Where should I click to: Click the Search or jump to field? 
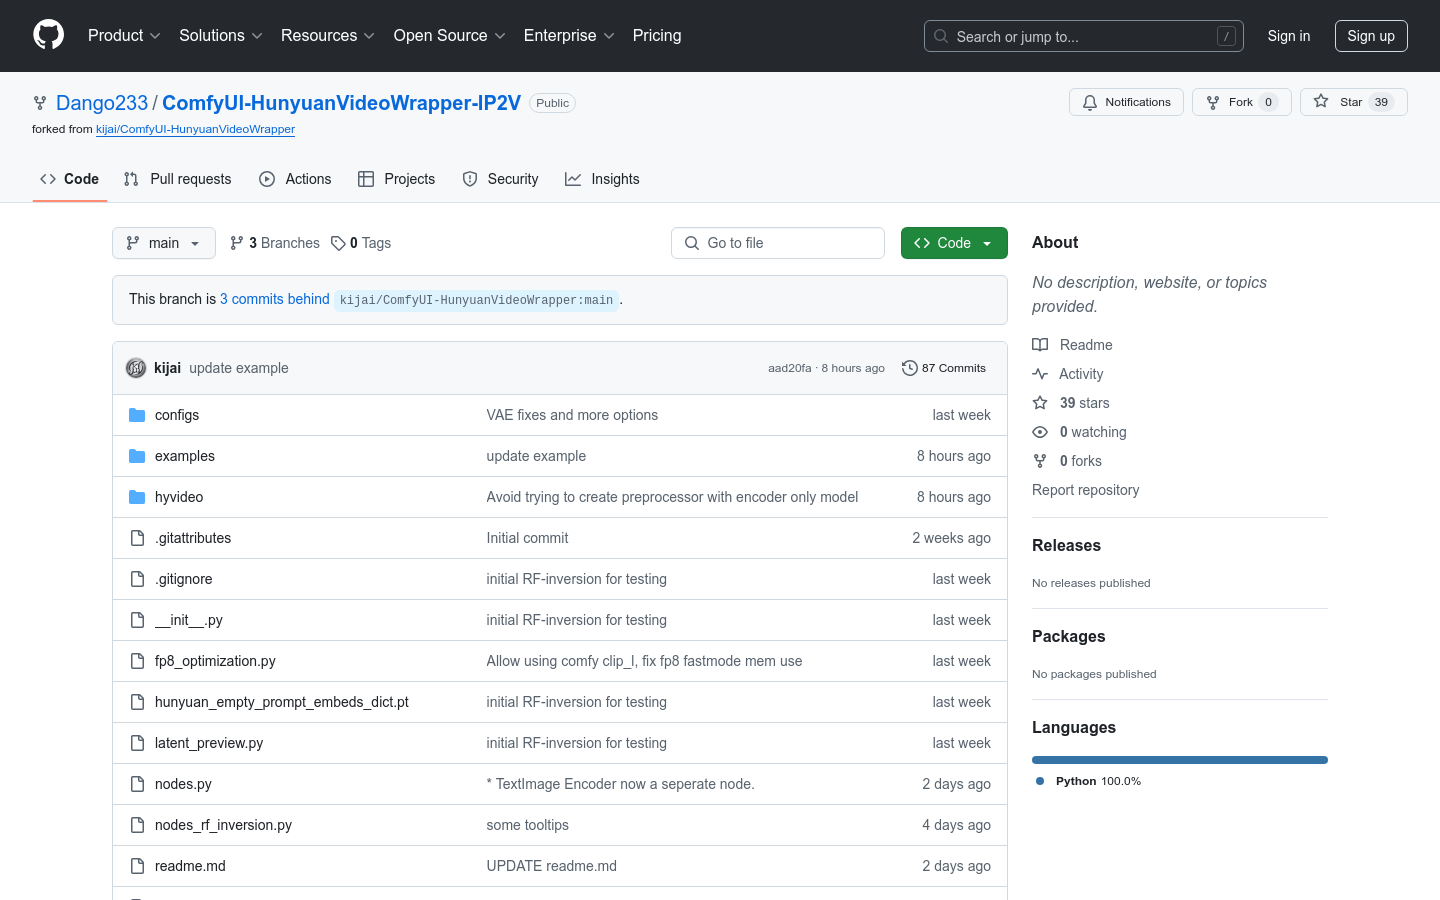[1084, 36]
